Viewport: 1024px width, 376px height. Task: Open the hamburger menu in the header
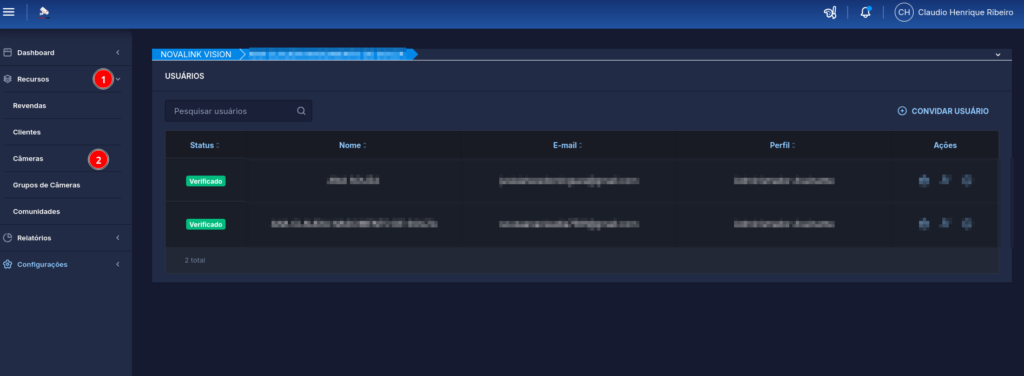pos(9,12)
